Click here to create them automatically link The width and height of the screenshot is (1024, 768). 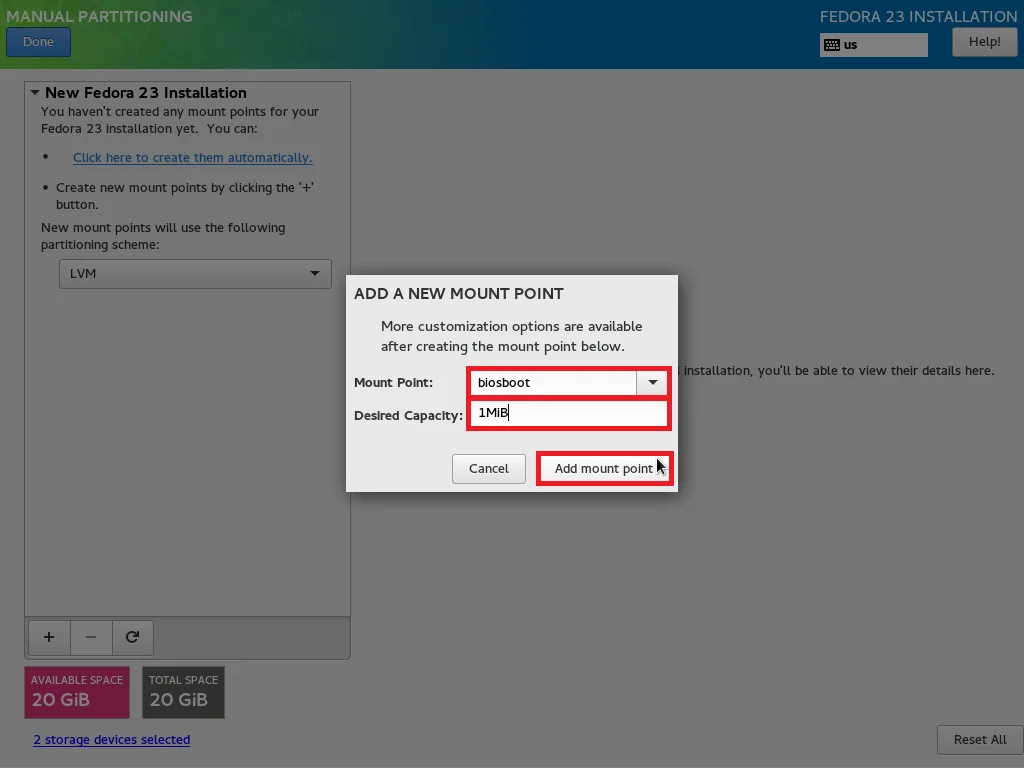click(x=193, y=157)
